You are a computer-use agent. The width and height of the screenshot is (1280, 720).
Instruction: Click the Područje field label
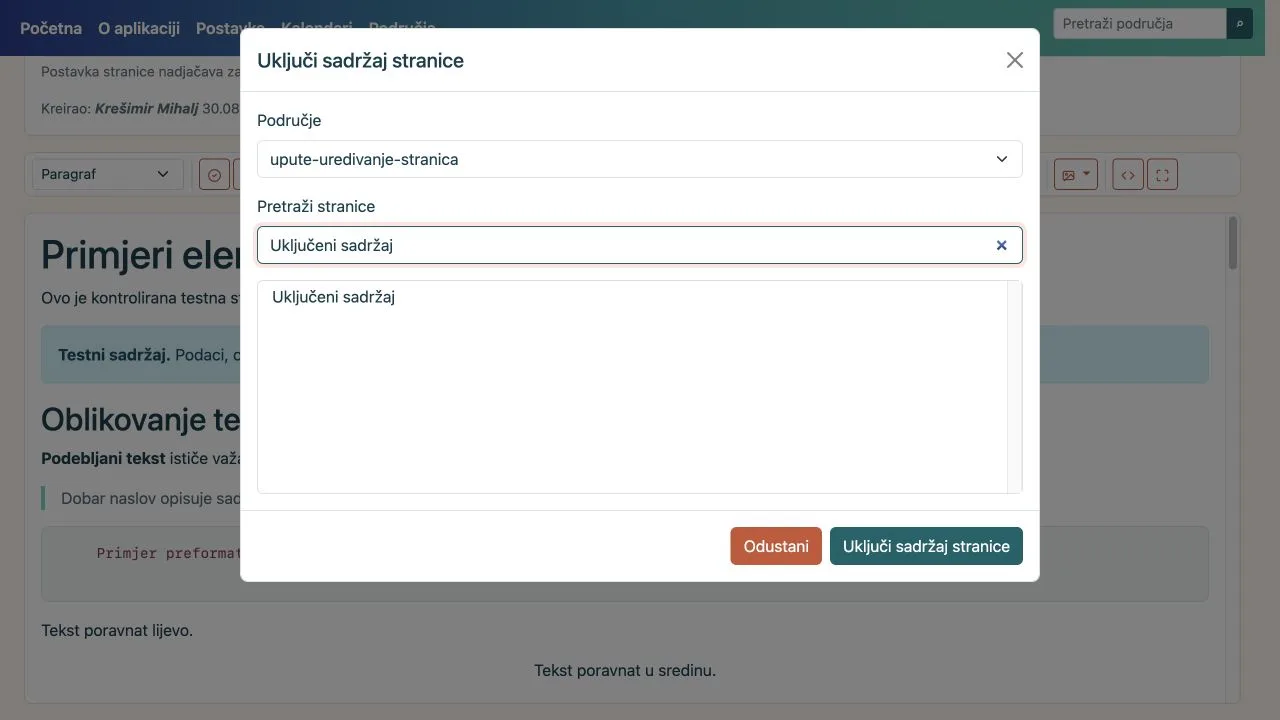click(x=289, y=120)
